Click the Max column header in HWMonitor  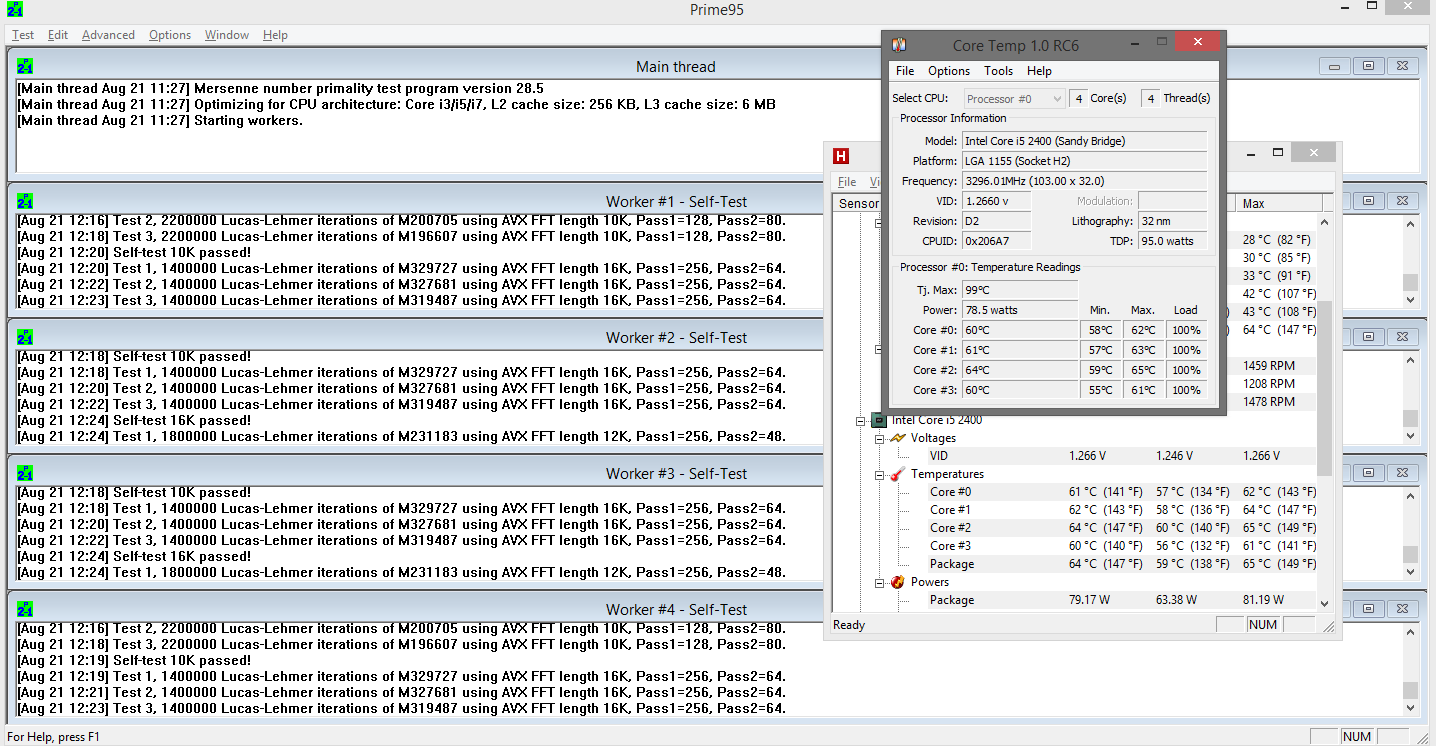(x=1276, y=203)
